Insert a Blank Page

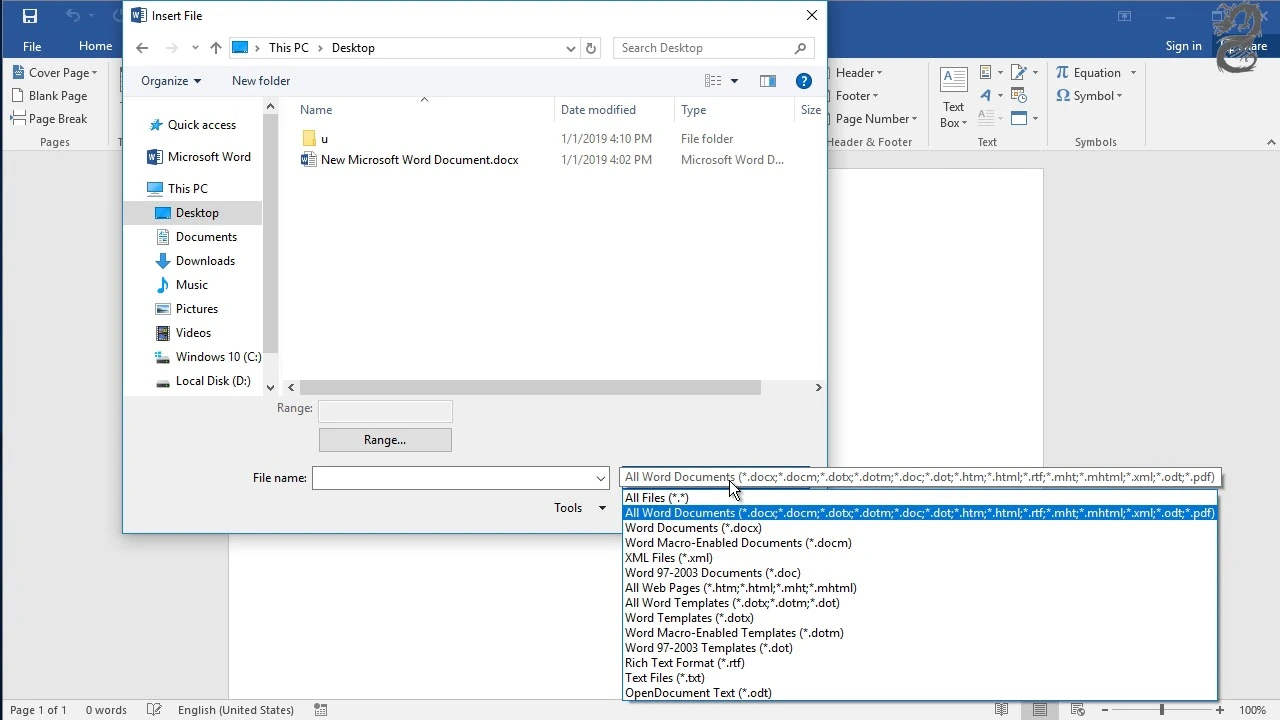pos(49,96)
